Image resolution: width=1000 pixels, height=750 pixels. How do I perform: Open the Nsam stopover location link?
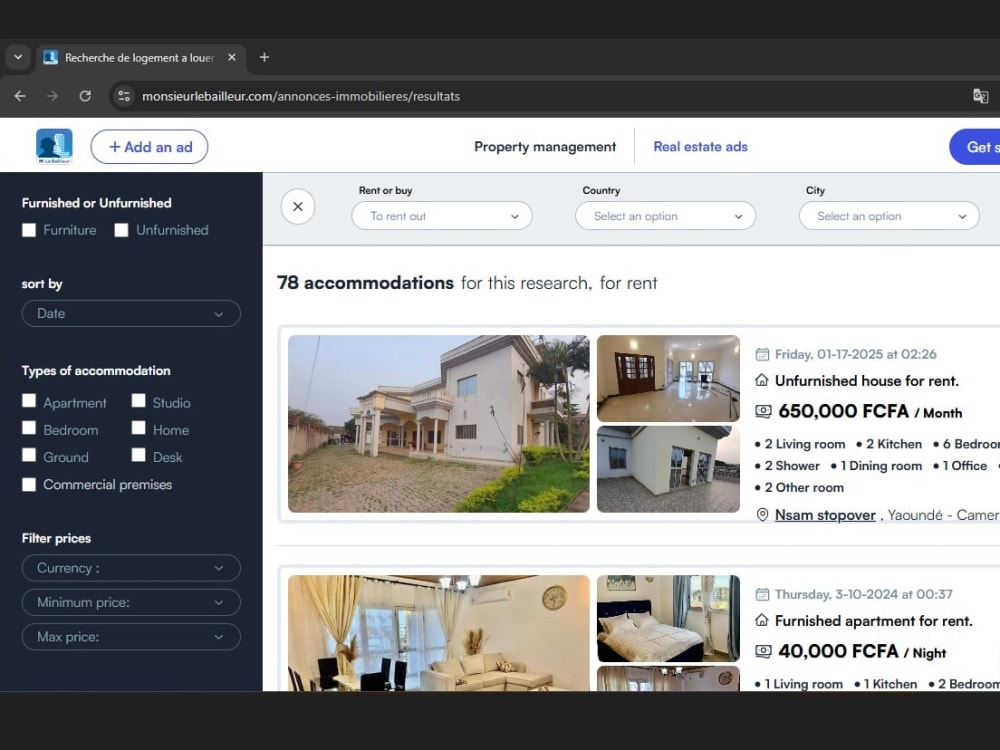click(825, 515)
